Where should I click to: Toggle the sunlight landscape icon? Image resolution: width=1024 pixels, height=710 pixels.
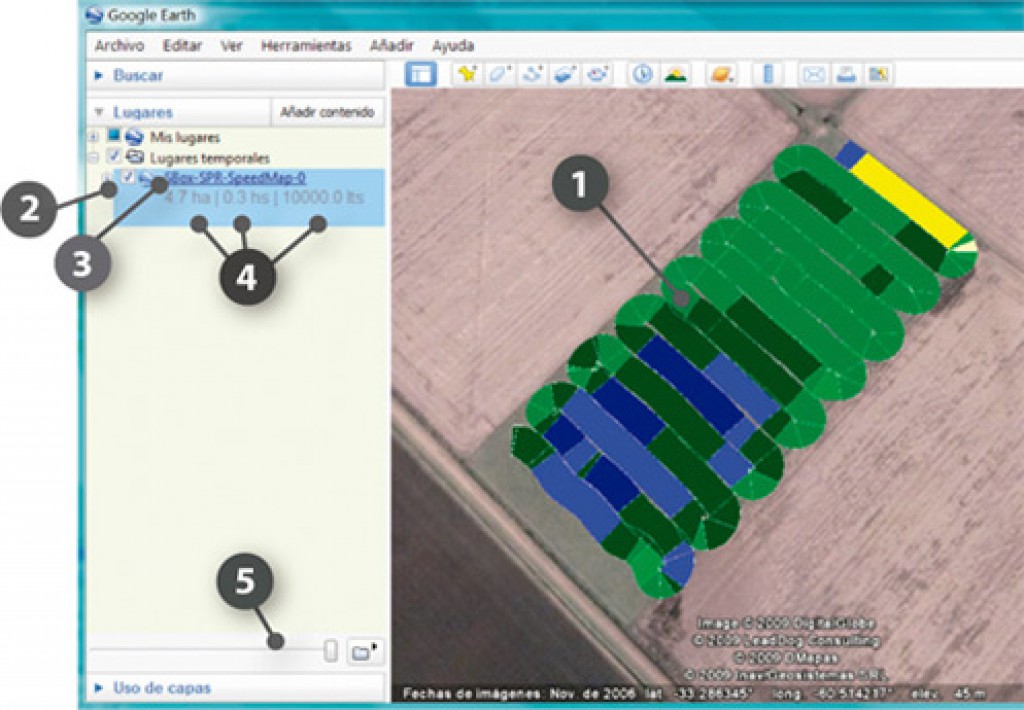click(x=675, y=74)
